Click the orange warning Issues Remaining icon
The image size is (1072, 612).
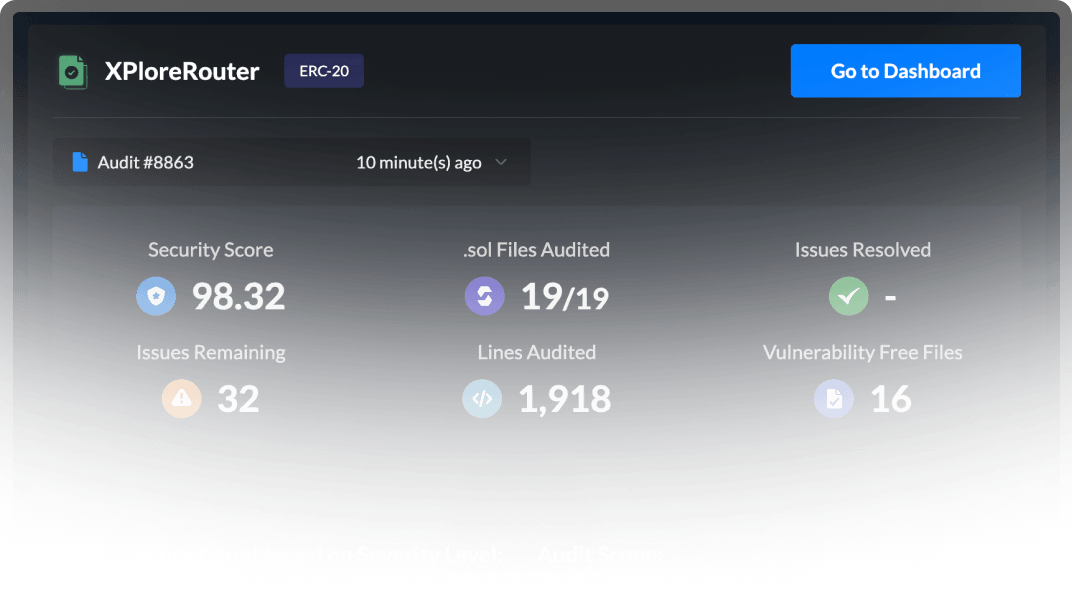click(181, 398)
